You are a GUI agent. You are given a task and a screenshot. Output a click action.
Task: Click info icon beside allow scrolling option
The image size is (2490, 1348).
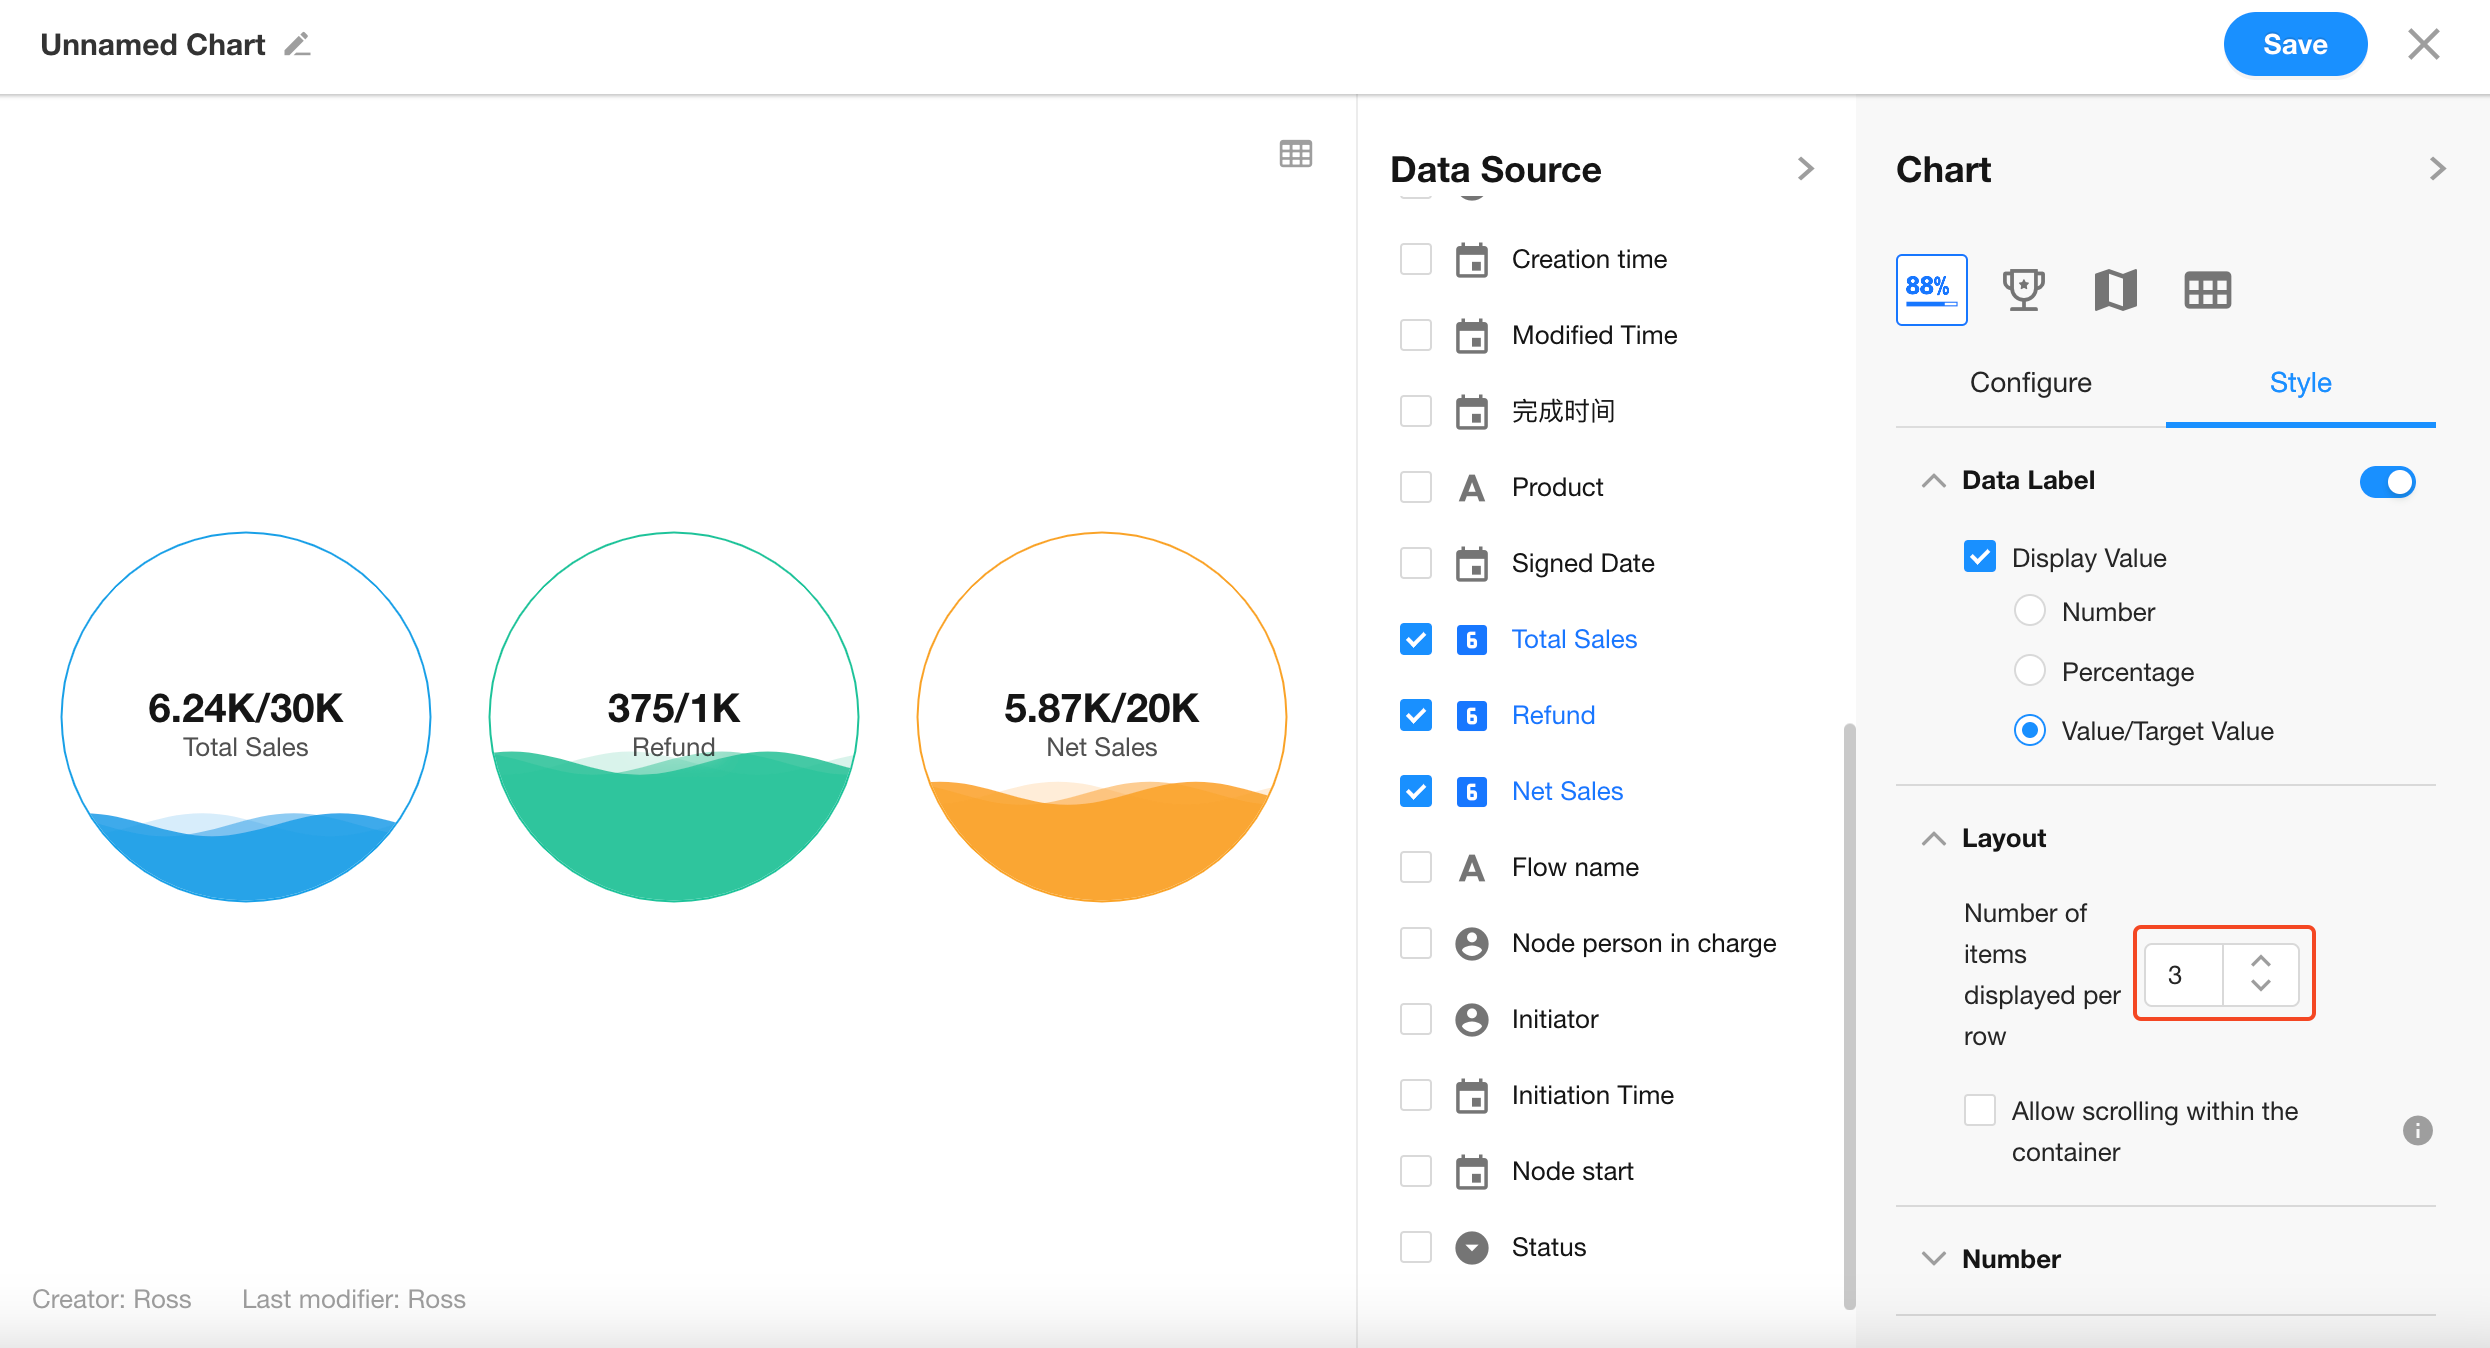tap(2417, 1130)
